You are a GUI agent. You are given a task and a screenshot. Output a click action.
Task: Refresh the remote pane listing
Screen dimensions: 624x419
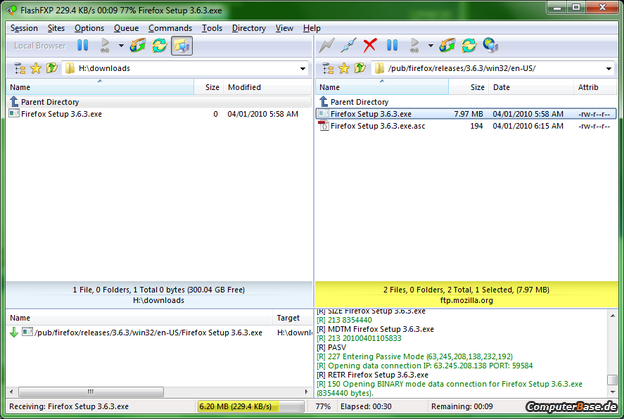(x=469, y=45)
